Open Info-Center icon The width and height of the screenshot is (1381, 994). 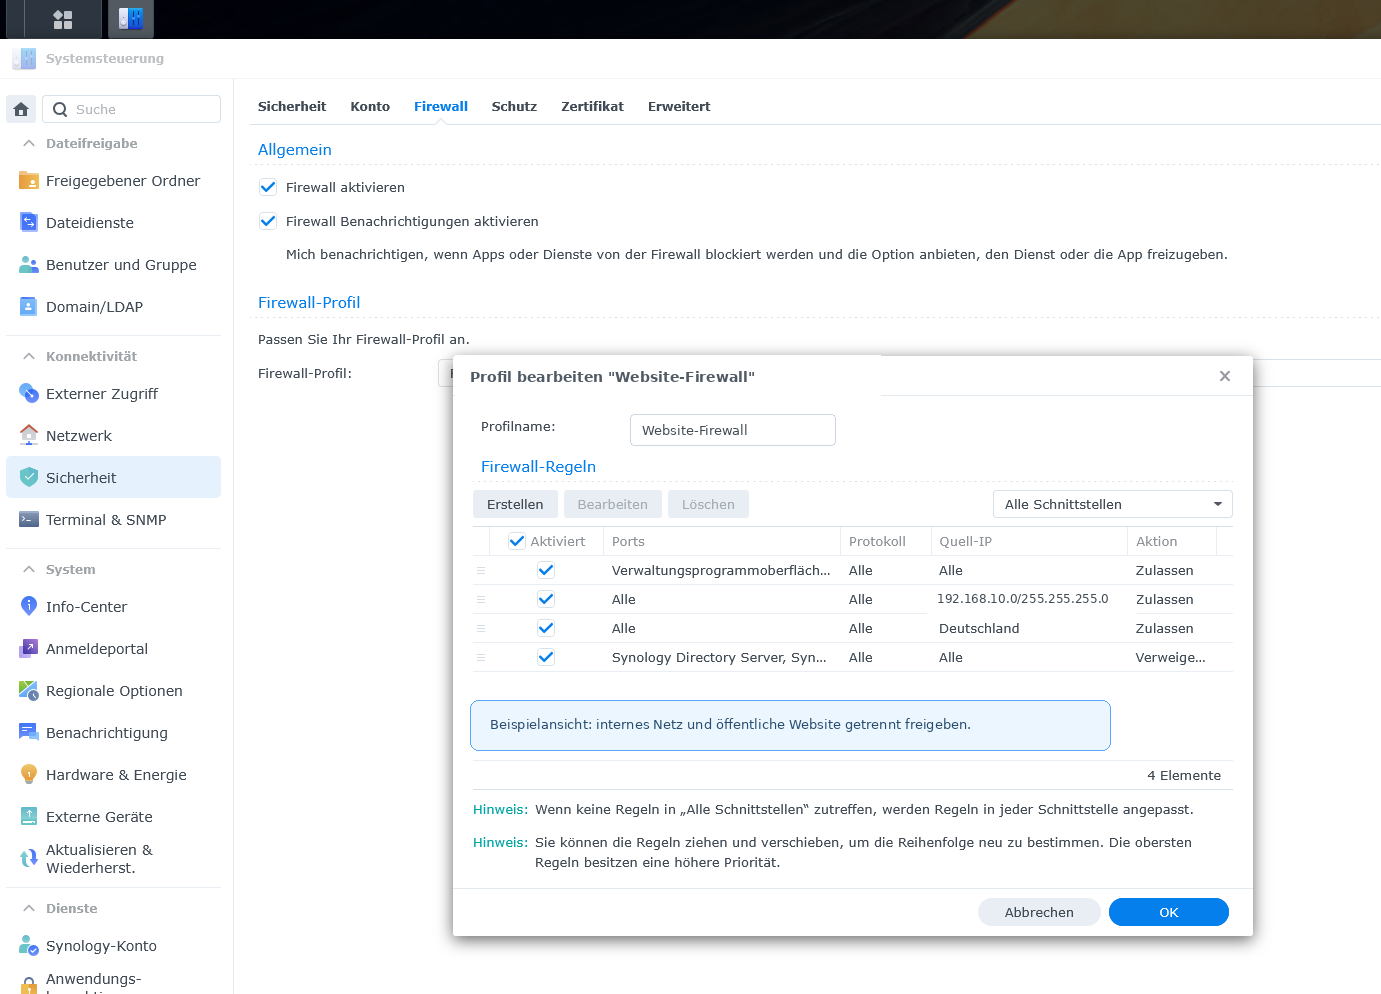coord(29,607)
